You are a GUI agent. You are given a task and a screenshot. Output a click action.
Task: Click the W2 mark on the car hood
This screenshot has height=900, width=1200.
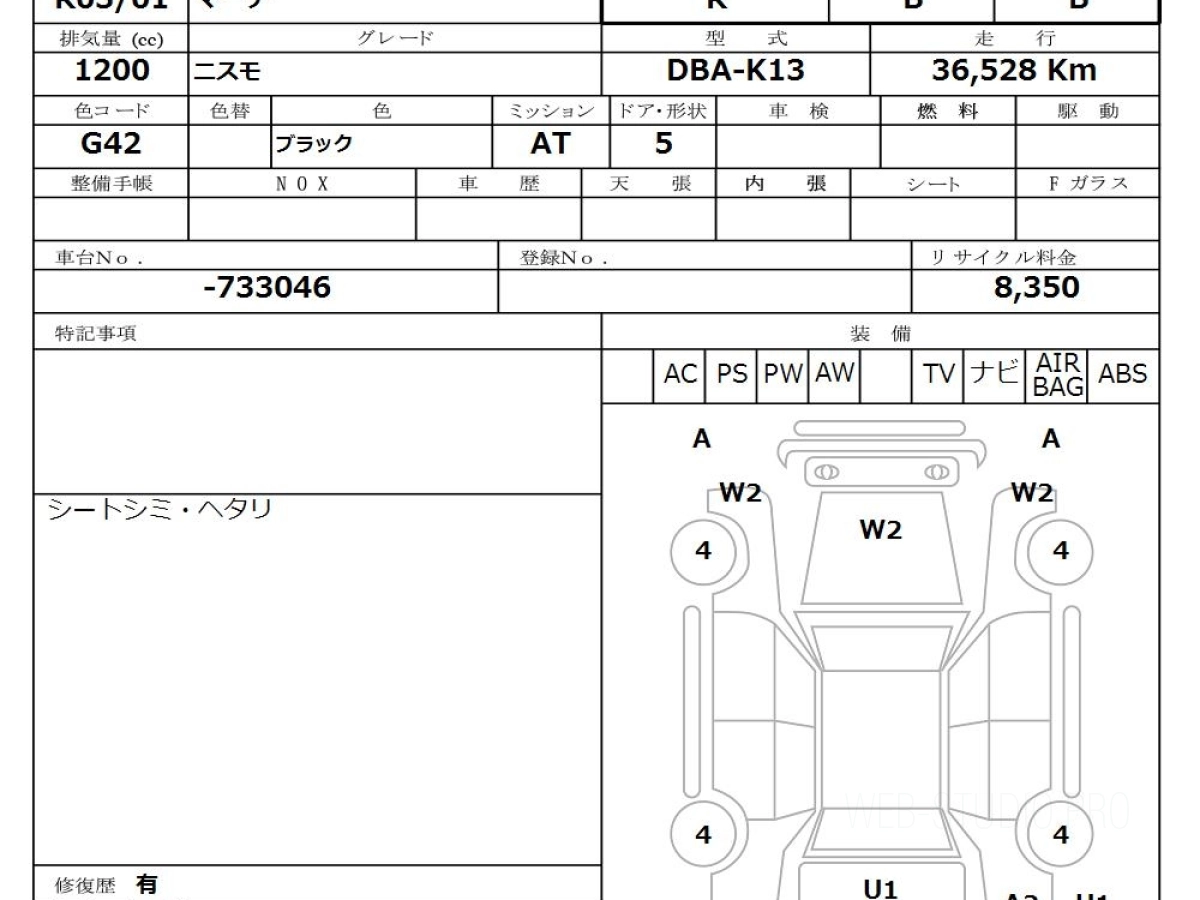(x=881, y=530)
